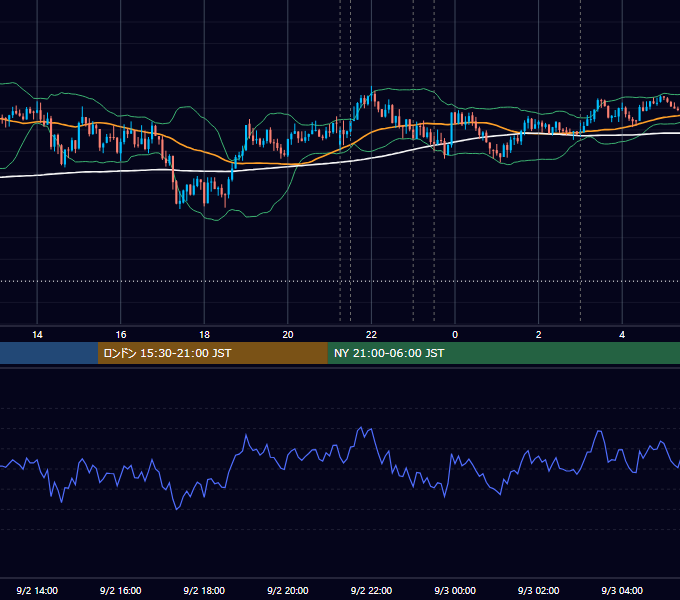Click the 9/3 02:00 date label

[538, 590]
